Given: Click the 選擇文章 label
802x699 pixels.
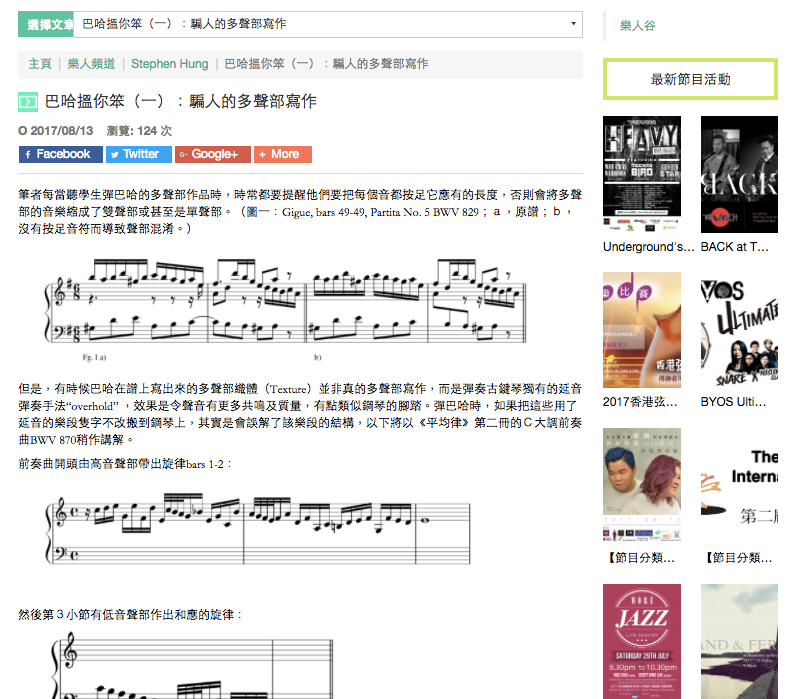Looking at the screenshot, I should (x=46, y=24).
